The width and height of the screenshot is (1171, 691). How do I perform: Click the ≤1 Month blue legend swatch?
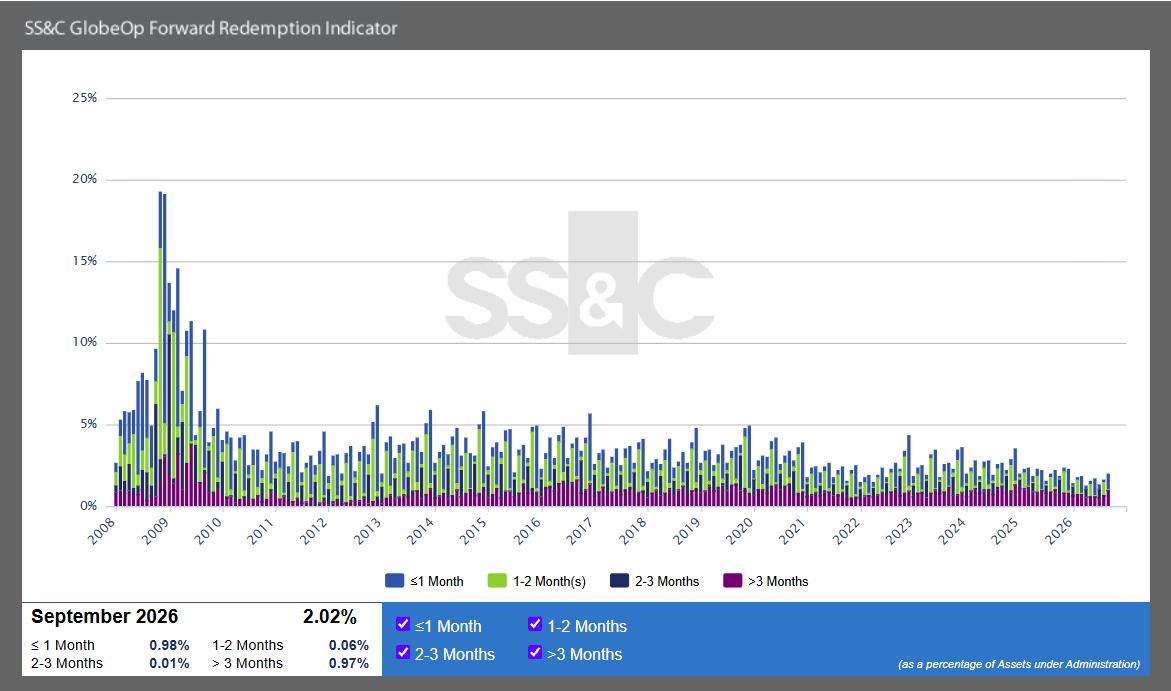click(x=394, y=580)
